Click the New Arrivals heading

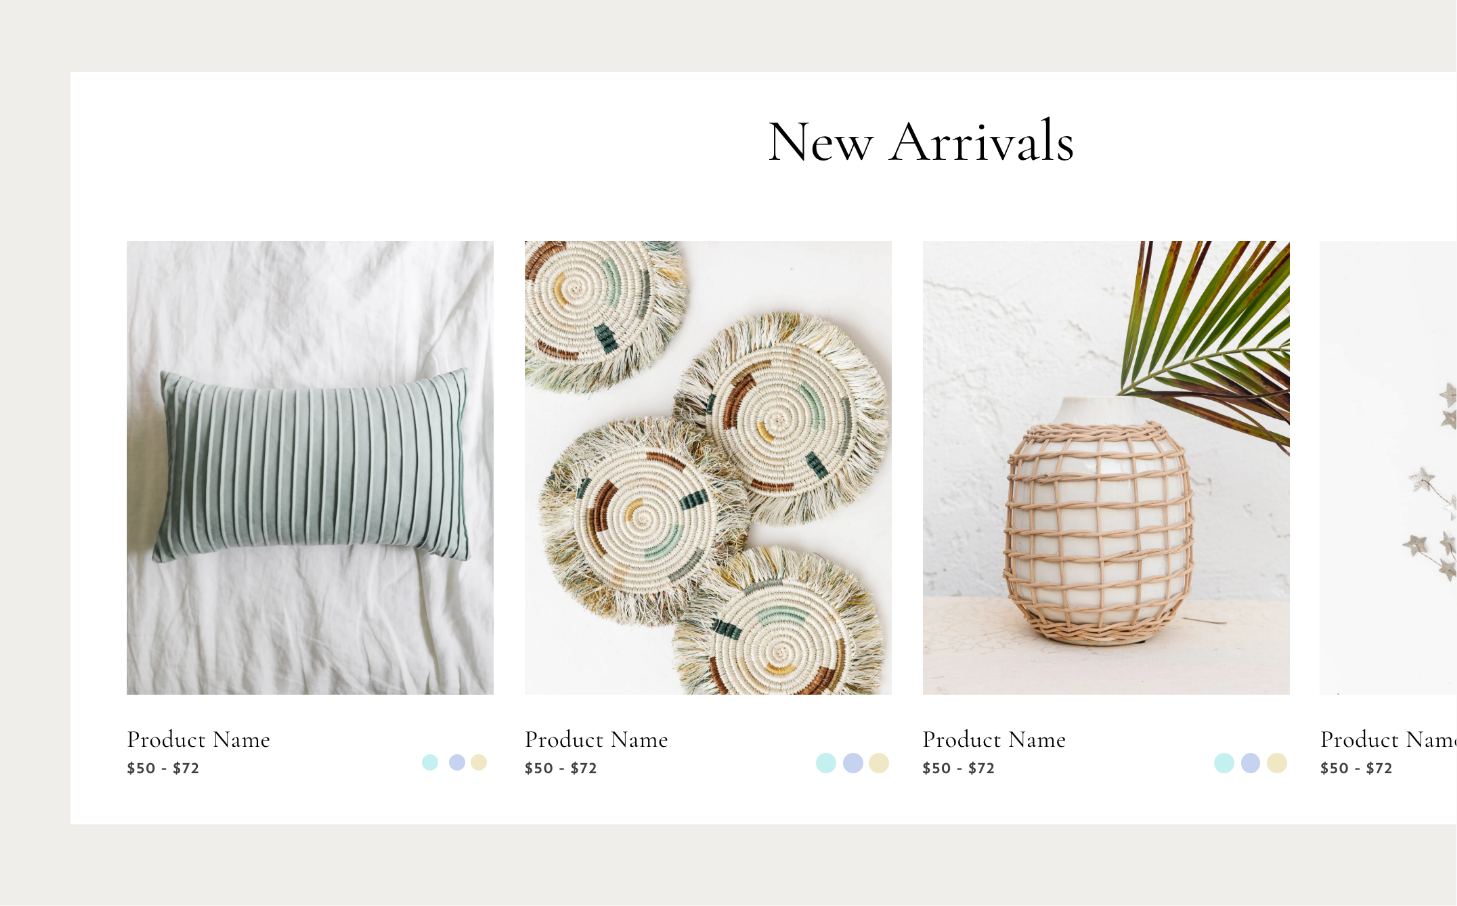point(921,141)
